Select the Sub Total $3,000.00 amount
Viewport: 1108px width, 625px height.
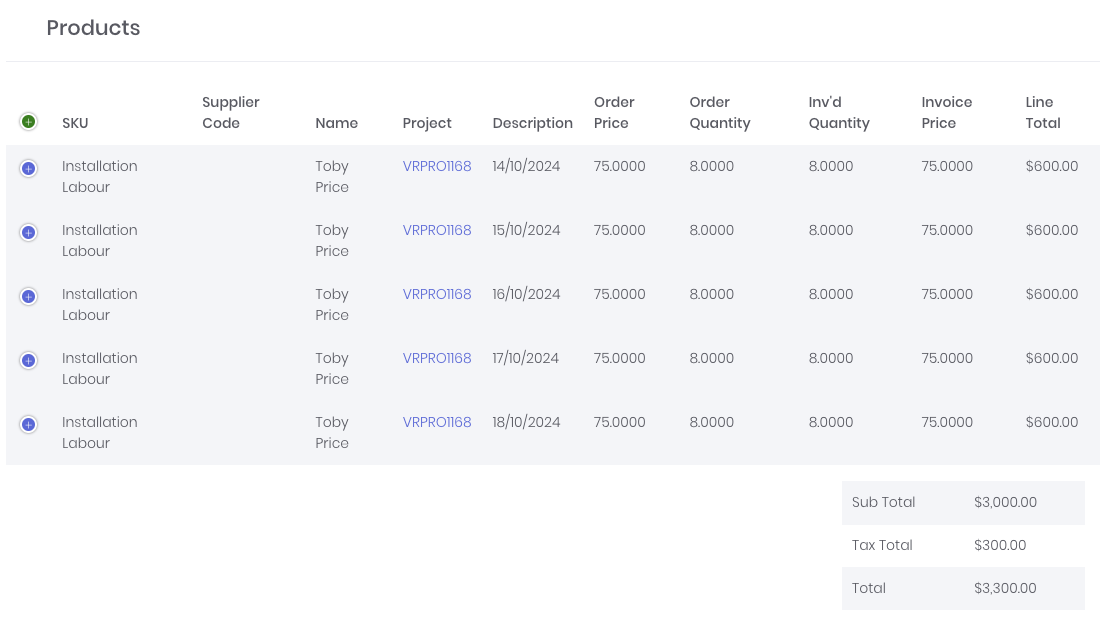click(x=1006, y=503)
